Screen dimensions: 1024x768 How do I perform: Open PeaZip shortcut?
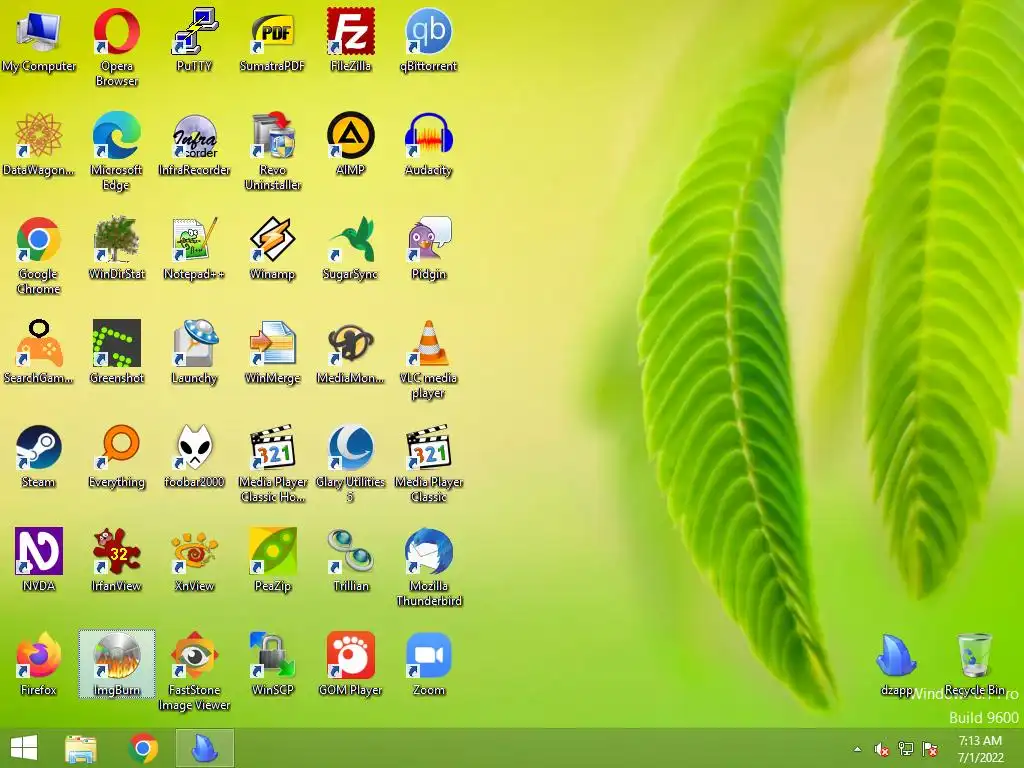[272, 560]
